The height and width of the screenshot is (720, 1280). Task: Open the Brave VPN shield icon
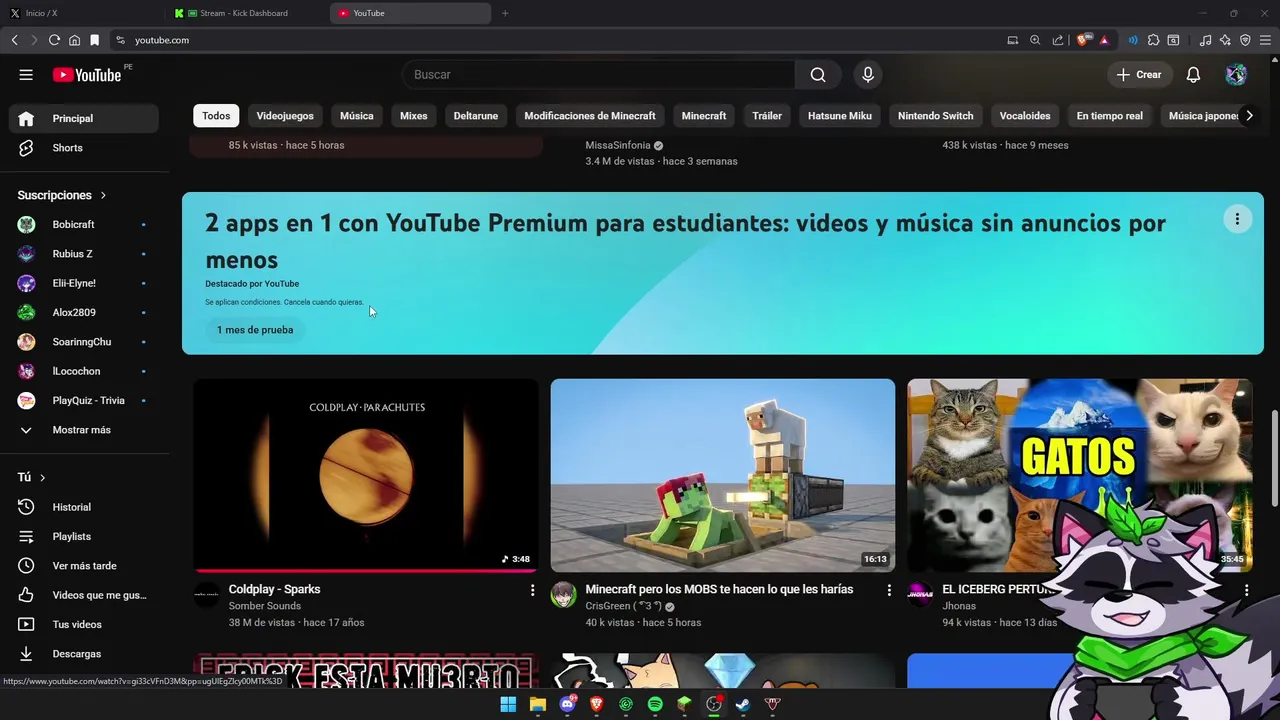1245,40
